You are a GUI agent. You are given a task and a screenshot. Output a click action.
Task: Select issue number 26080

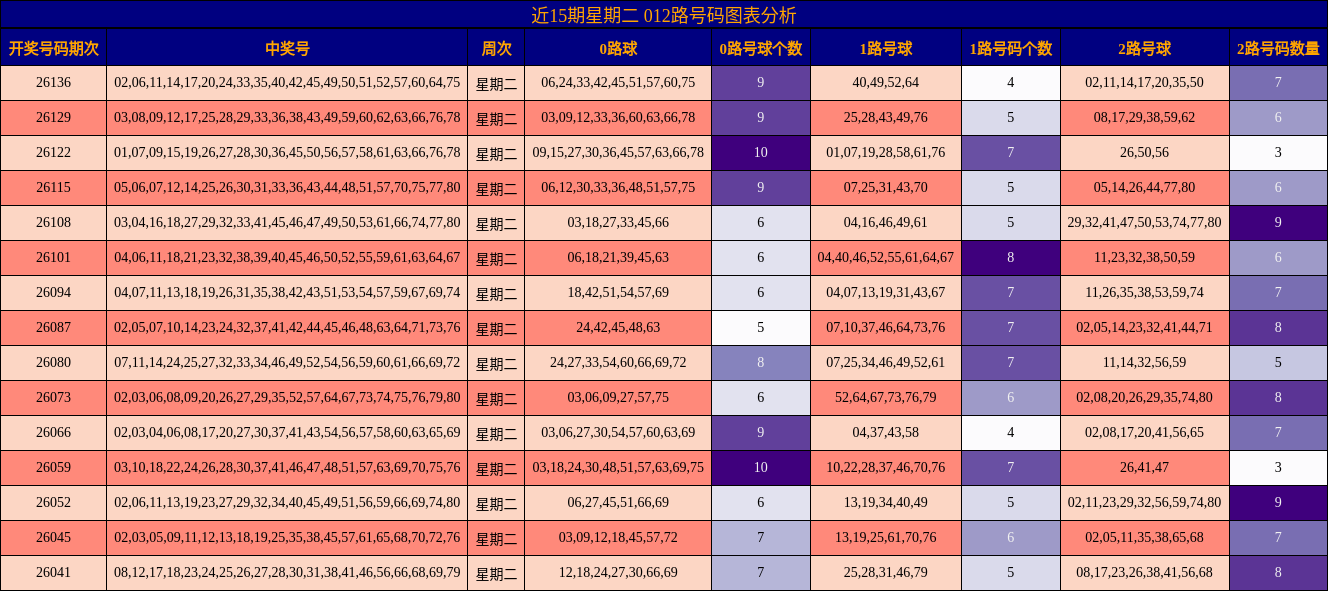click(x=53, y=363)
